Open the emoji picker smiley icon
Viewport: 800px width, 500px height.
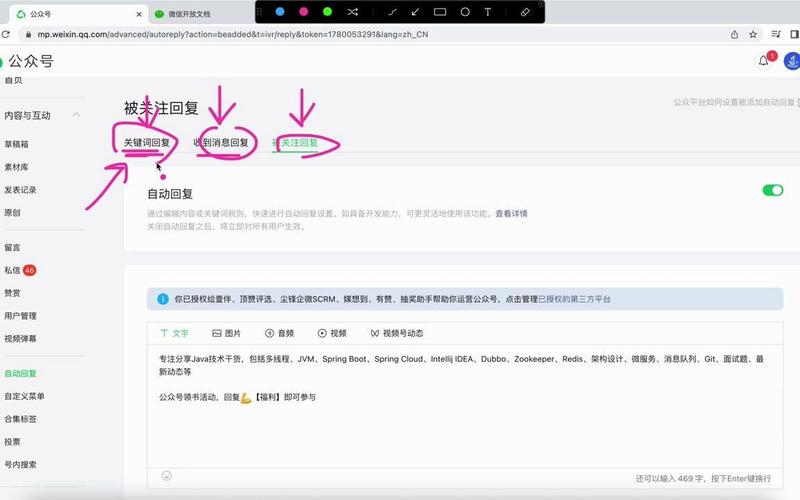tap(166, 476)
